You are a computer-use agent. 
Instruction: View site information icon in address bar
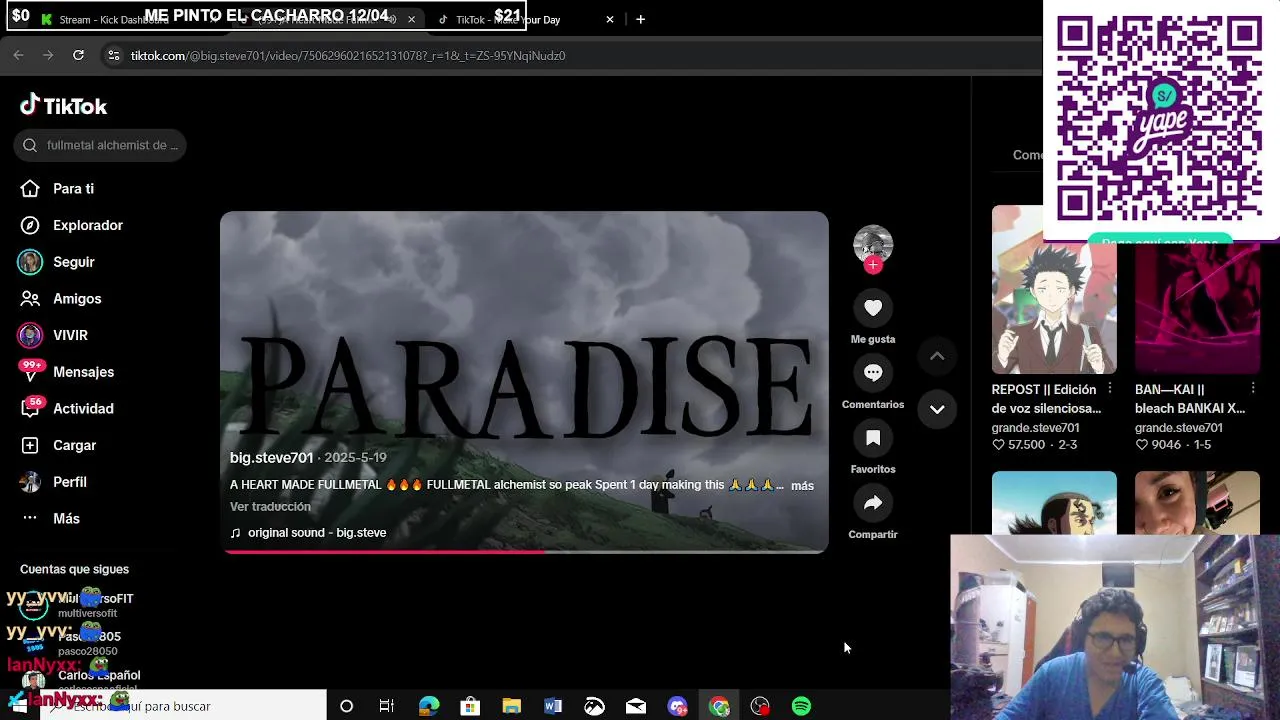113,56
